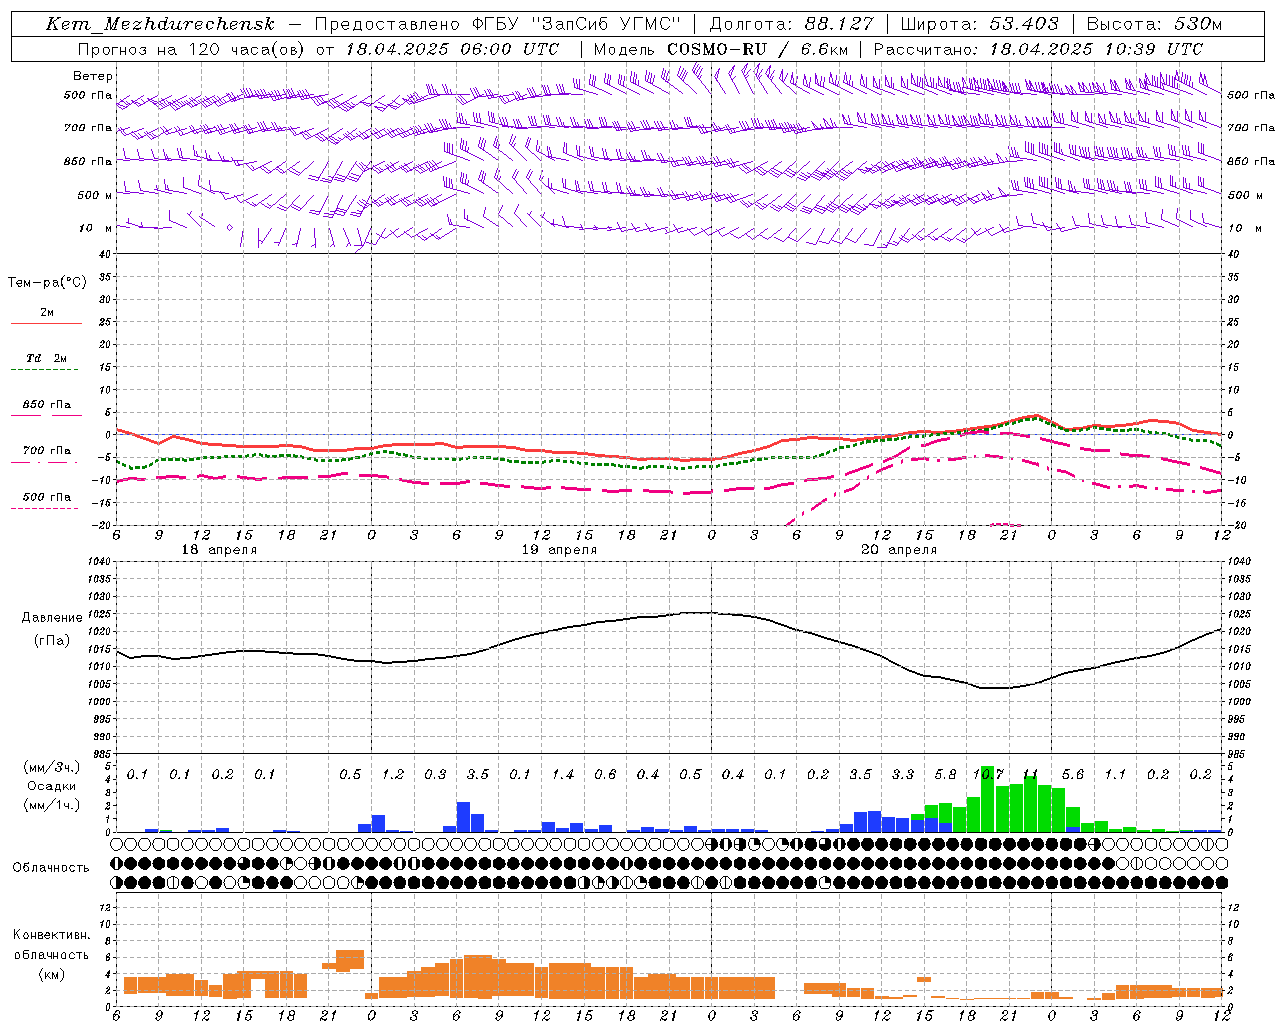Click the precipitation total 1.2
The width and height of the screenshot is (1280, 1024).
[x=393, y=775]
